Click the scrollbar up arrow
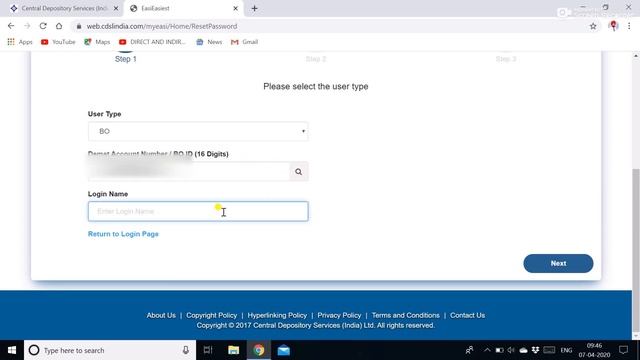640x360 pixels. [636, 55]
